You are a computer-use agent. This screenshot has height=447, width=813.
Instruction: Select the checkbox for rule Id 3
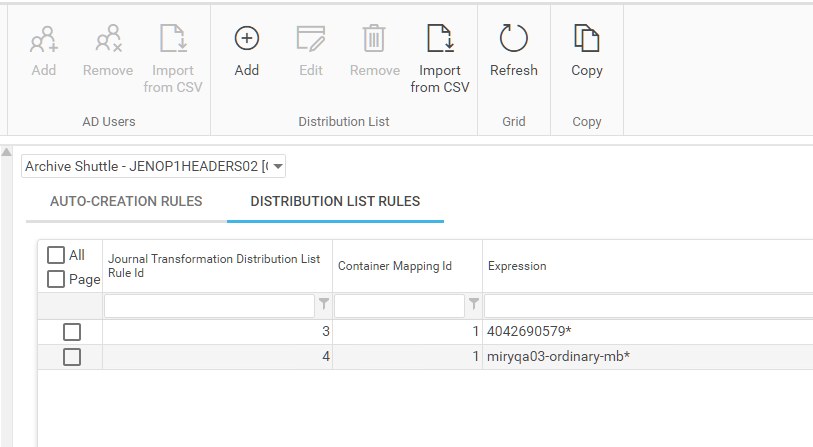pos(72,332)
